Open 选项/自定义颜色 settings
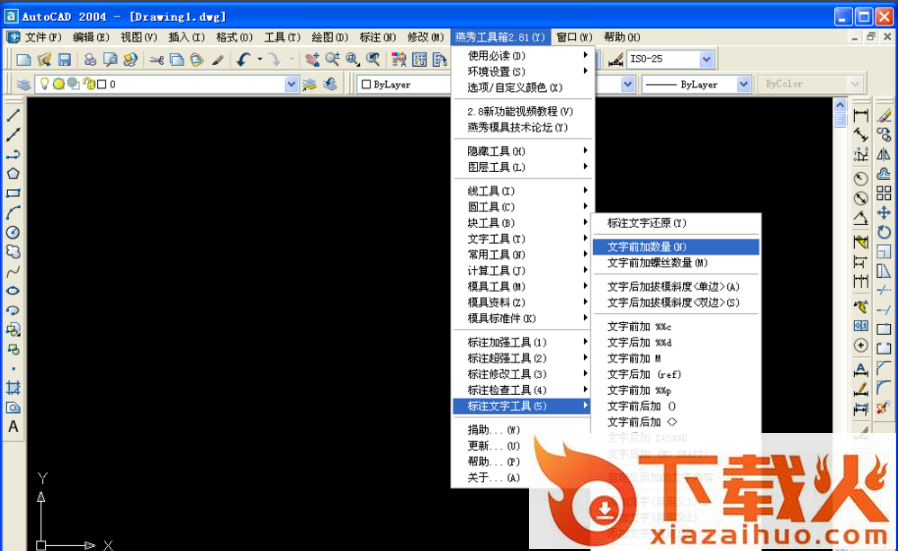898x551 pixels. [x=523, y=88]
